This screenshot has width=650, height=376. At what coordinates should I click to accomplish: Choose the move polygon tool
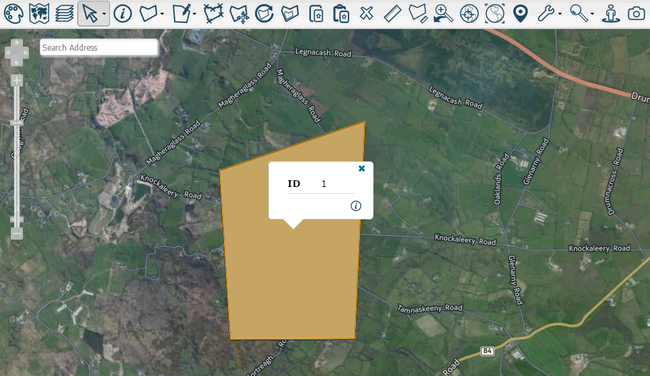[239, 14]
